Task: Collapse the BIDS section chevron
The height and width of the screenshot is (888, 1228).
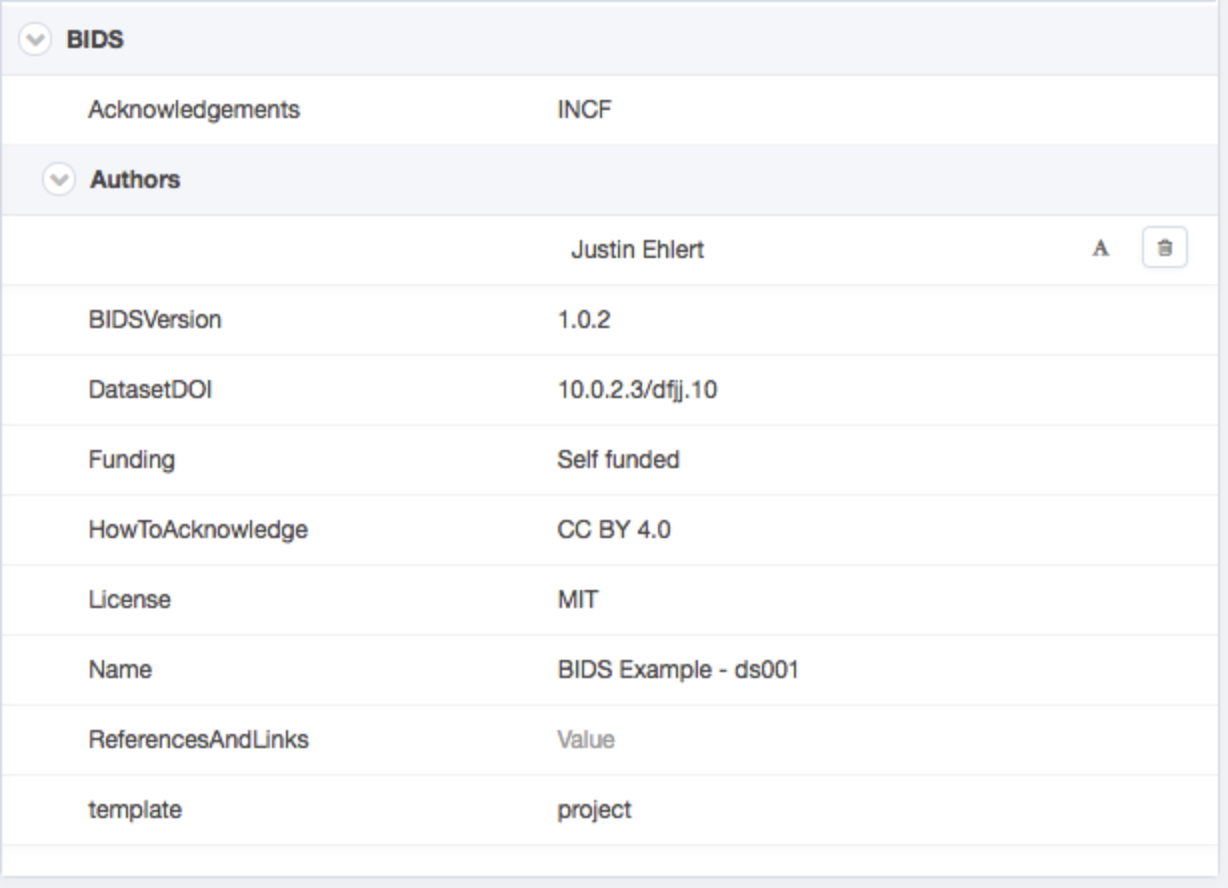Action: click(x=35, y=40)
